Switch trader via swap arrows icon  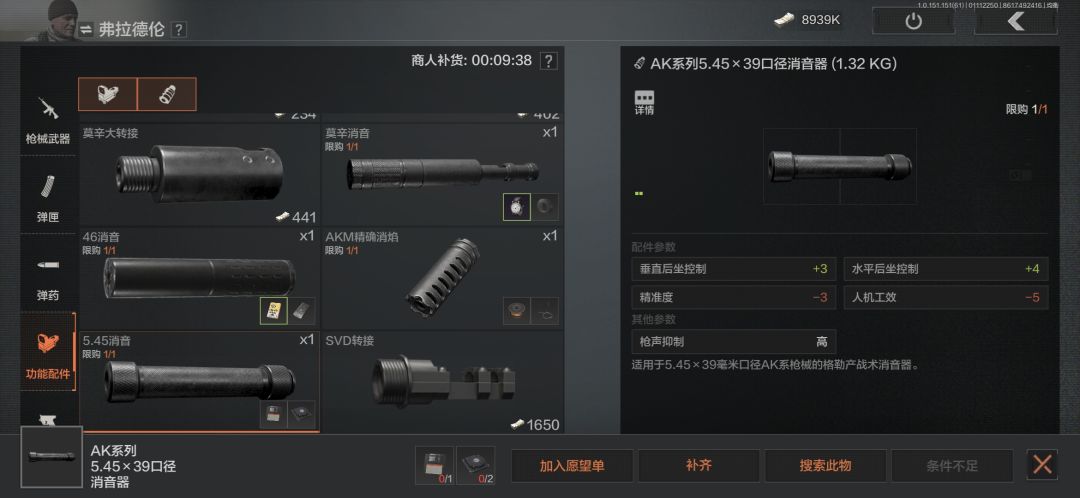pyautogui.click(x=86, y=30)
